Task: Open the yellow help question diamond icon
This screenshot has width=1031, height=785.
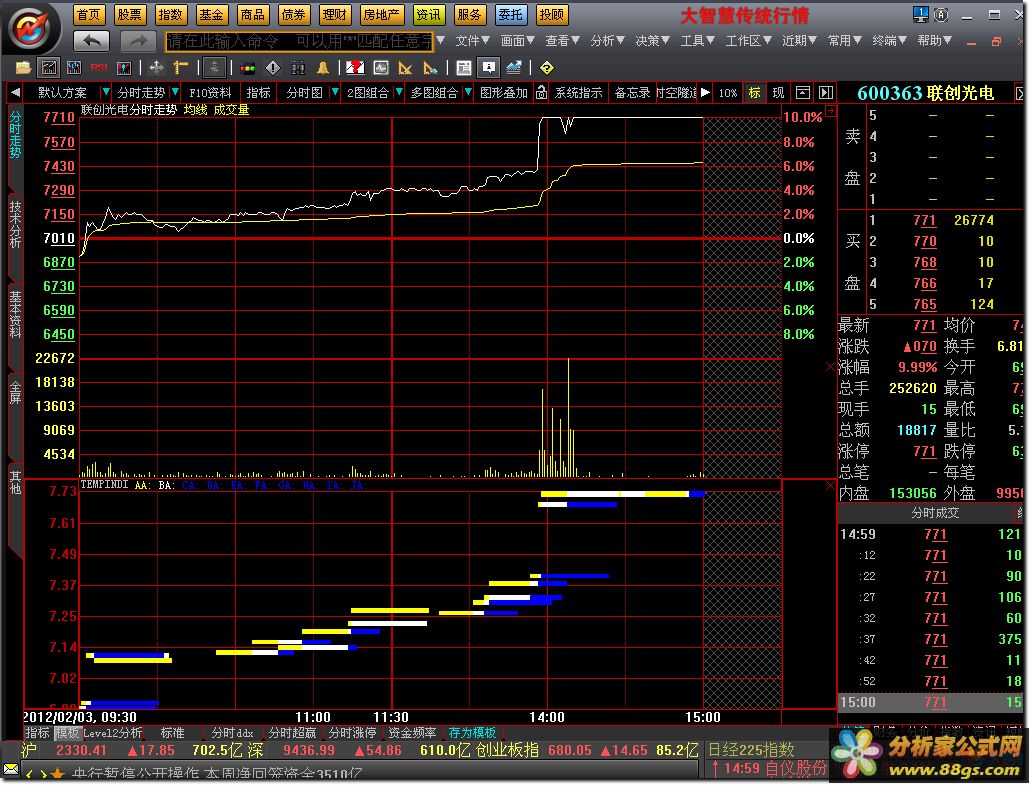Action: pos(546,68)
